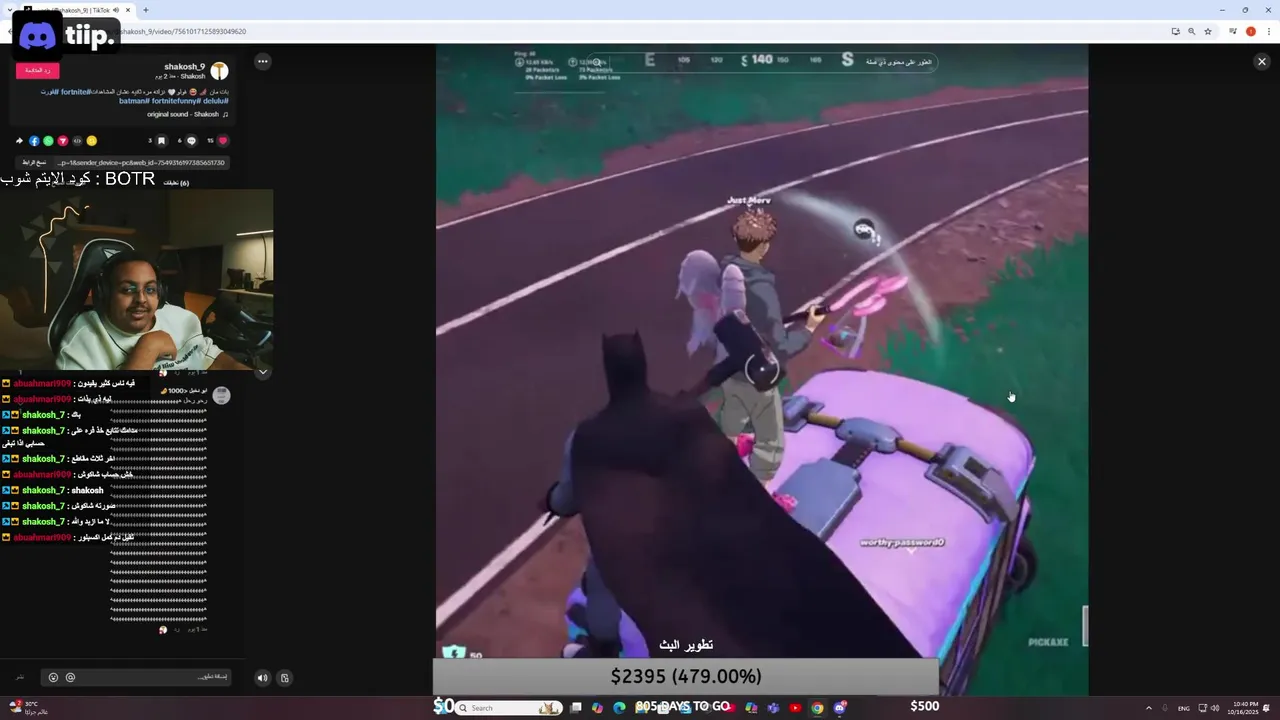Open the three-dot more options menu
The width and height of the screenshot is (1280, 720).
262,62
